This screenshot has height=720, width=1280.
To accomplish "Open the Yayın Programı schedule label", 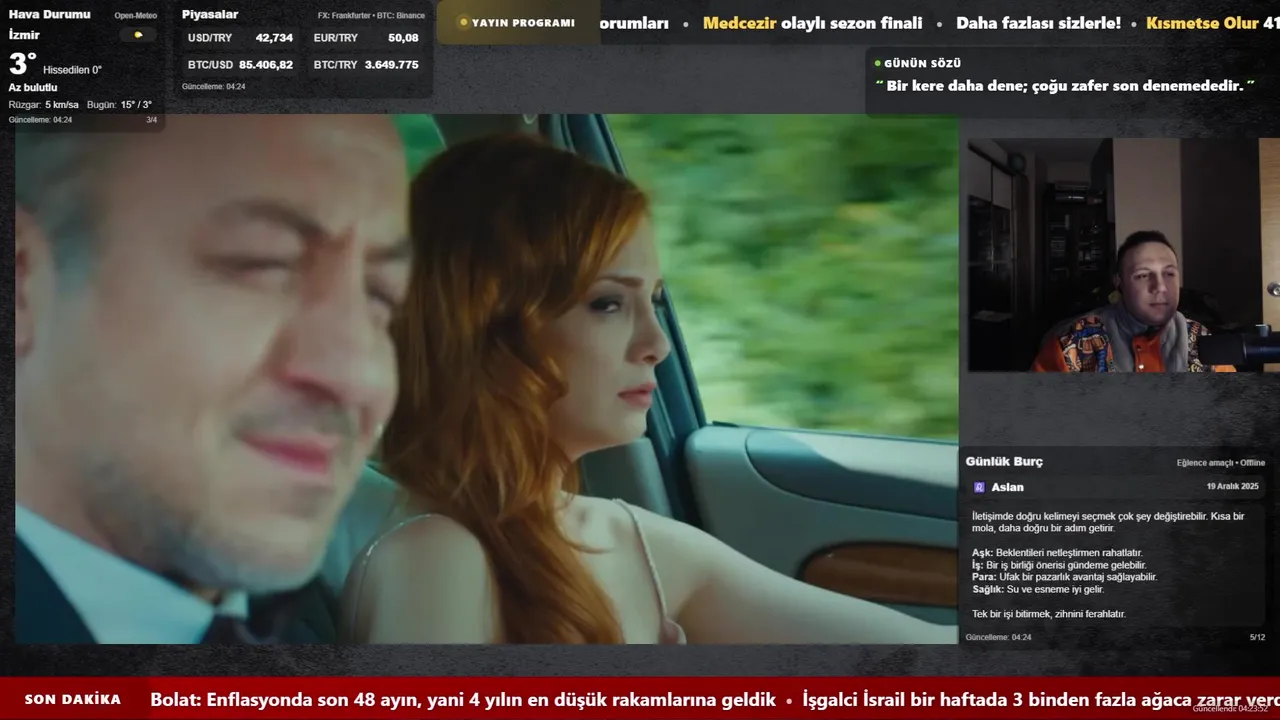I will pos(523,23).
